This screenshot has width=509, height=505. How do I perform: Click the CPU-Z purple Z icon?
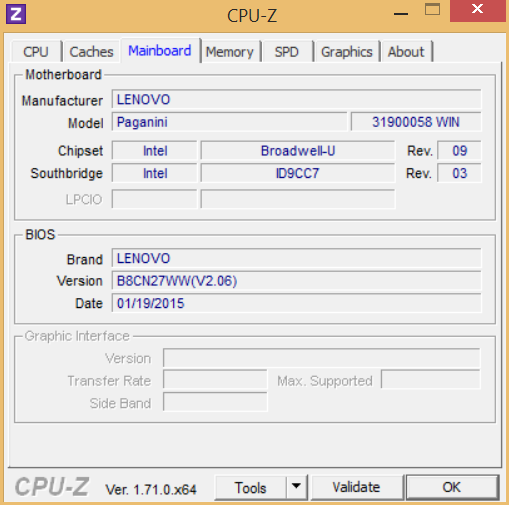(16, 14)
